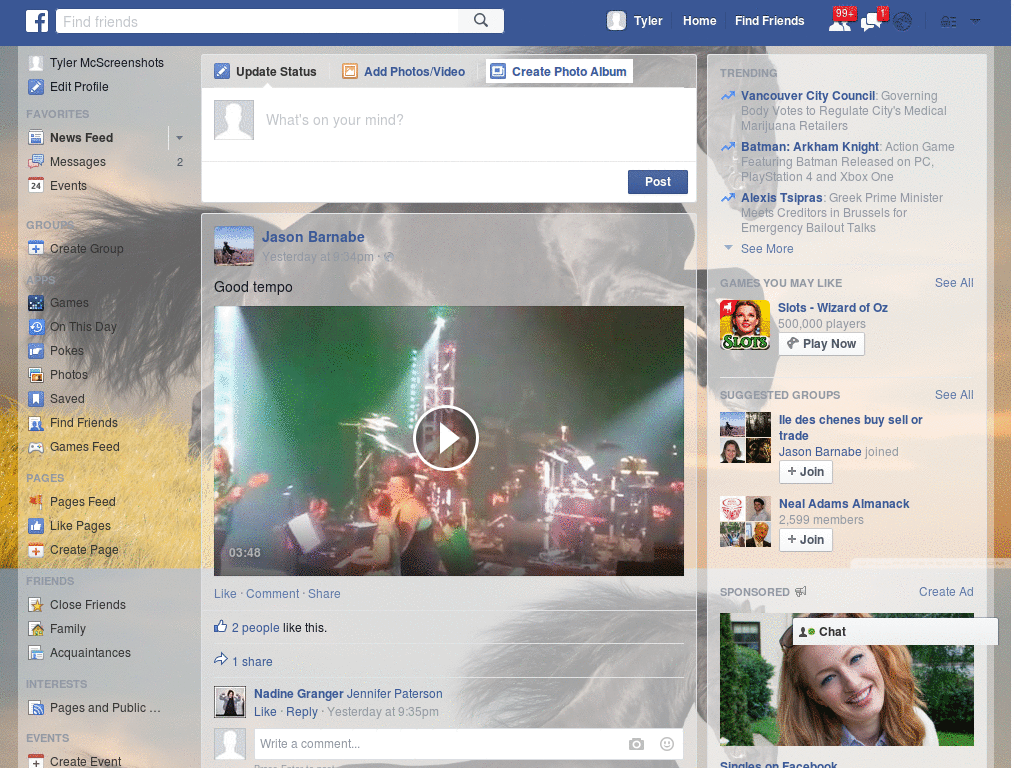Click the Acquaintances list icon
This screenshot has width=1024, height=768.
[36, 653]
